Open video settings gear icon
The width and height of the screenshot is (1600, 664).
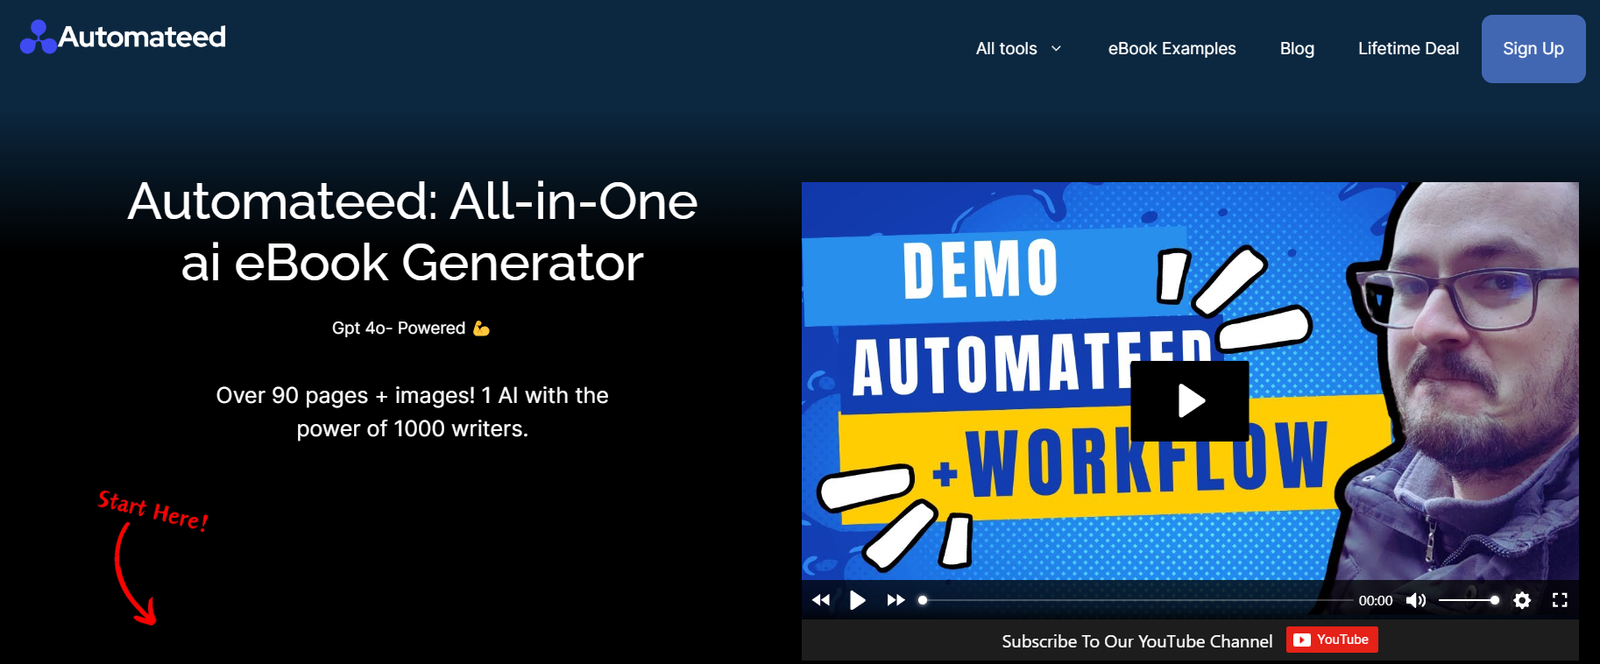(1522, 600)
